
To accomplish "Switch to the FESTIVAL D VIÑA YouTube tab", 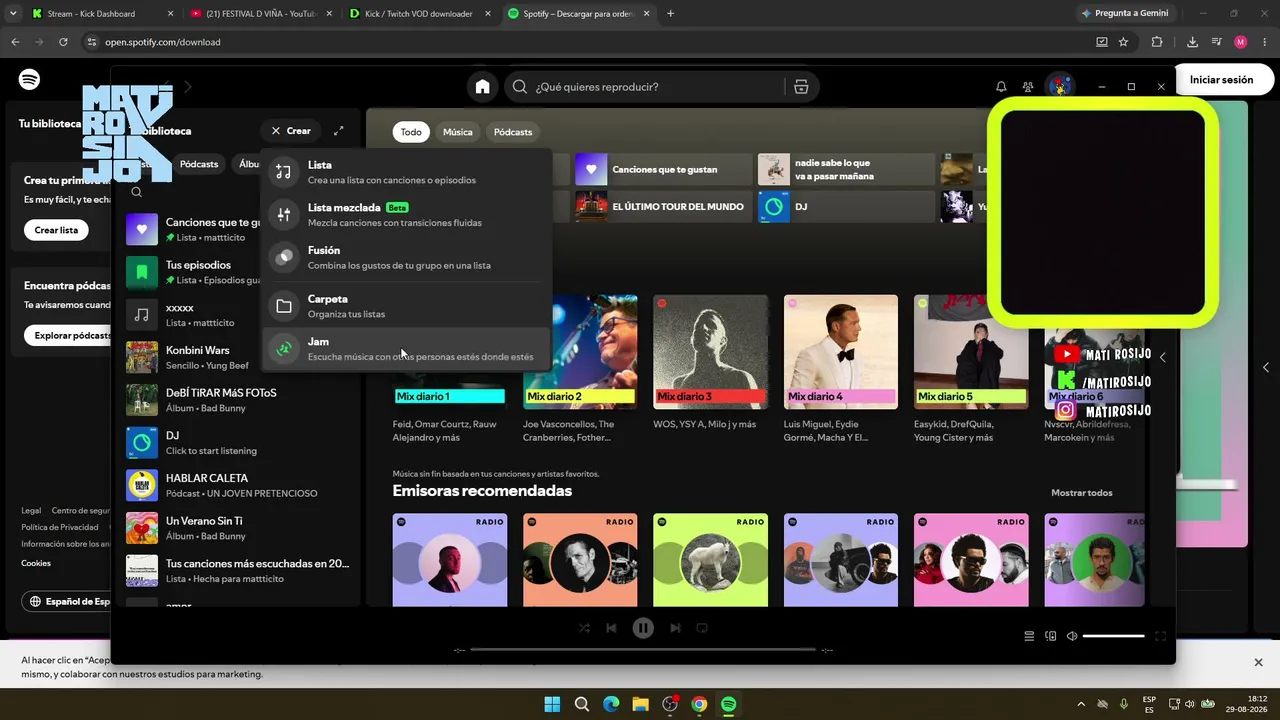I will click(x=261, y=14).
